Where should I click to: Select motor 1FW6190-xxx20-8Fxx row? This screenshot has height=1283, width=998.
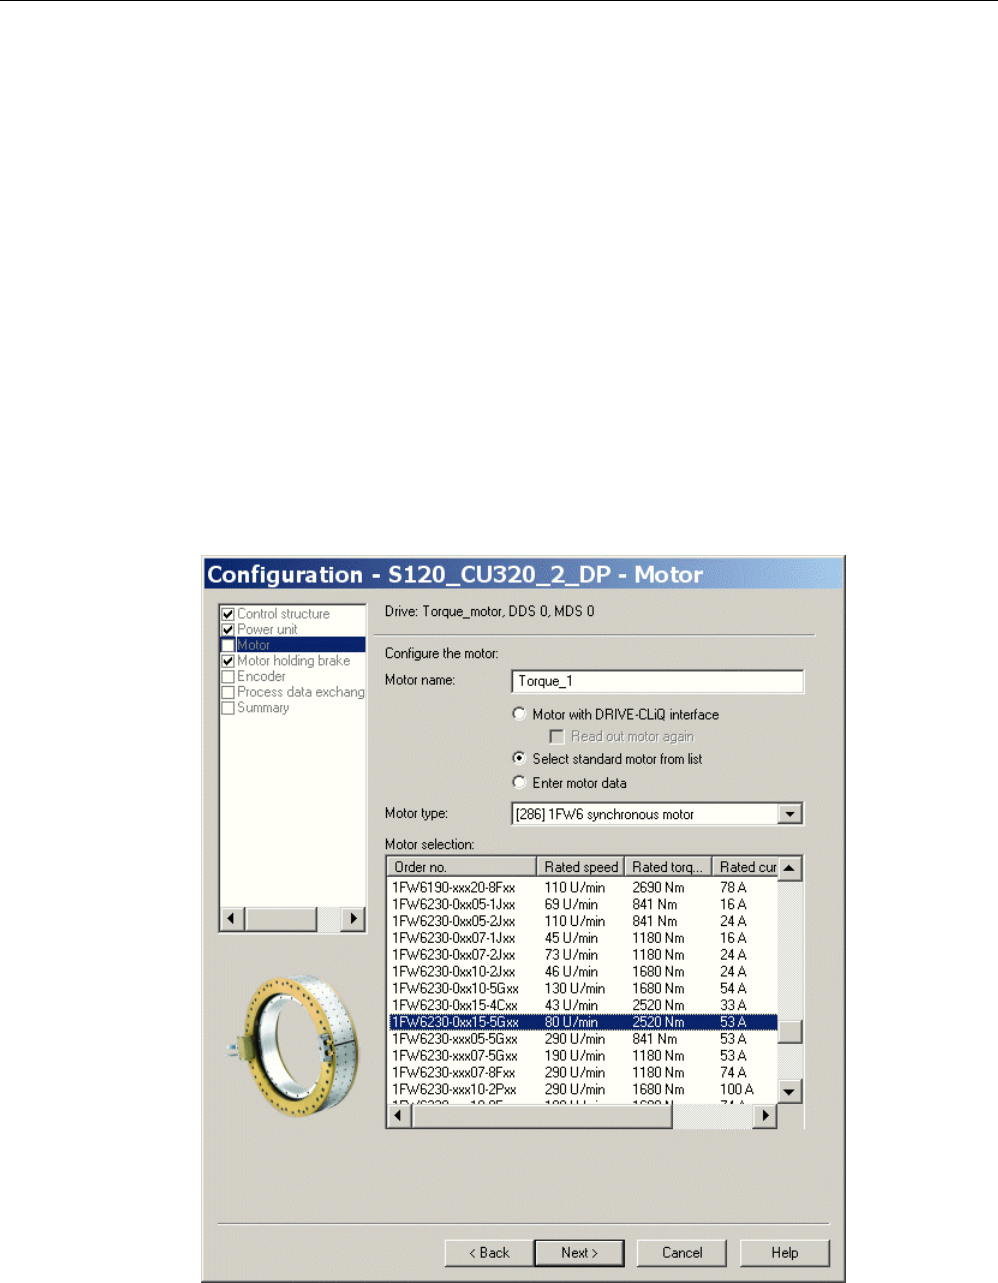point(582,887)
